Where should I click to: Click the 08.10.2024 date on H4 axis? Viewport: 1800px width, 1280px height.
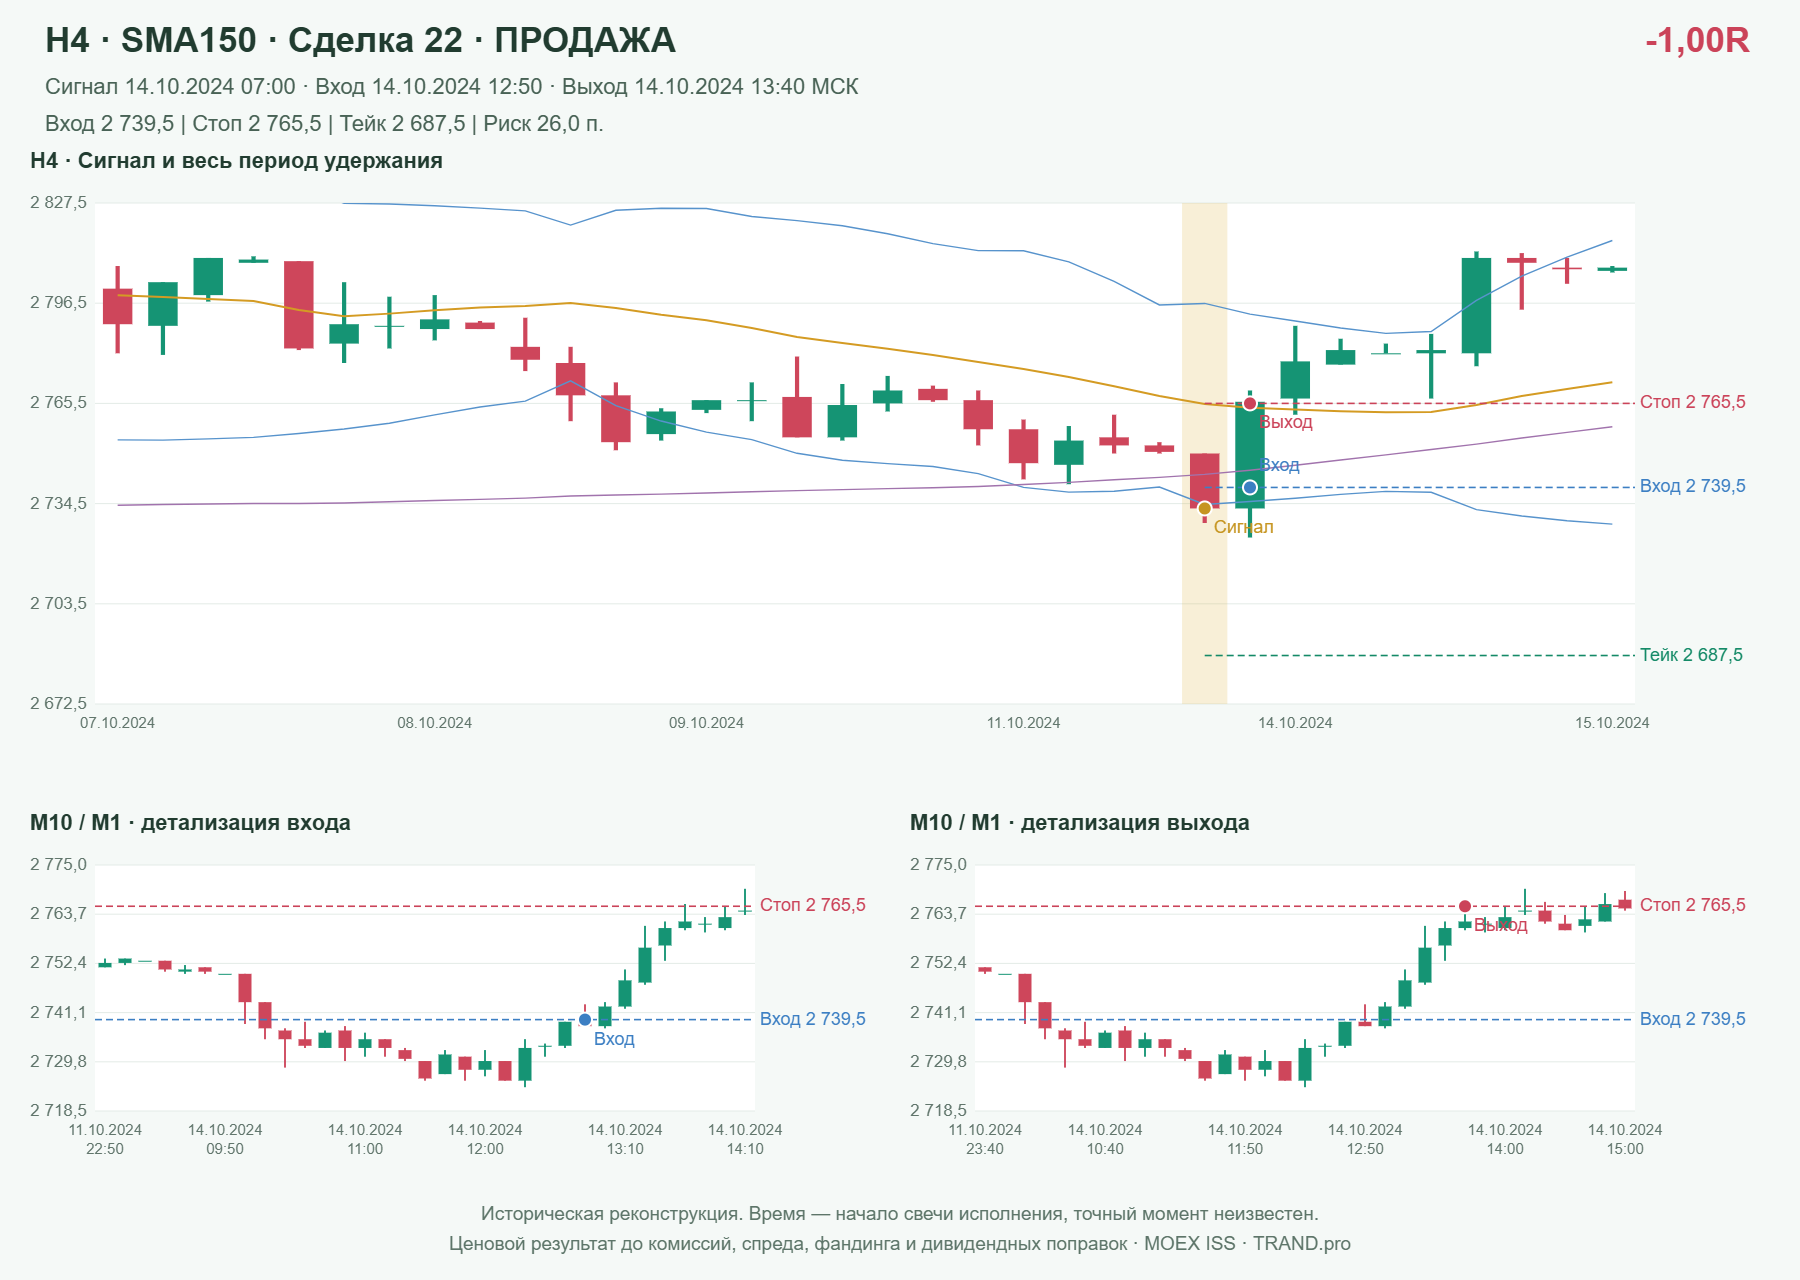point(434,723)
